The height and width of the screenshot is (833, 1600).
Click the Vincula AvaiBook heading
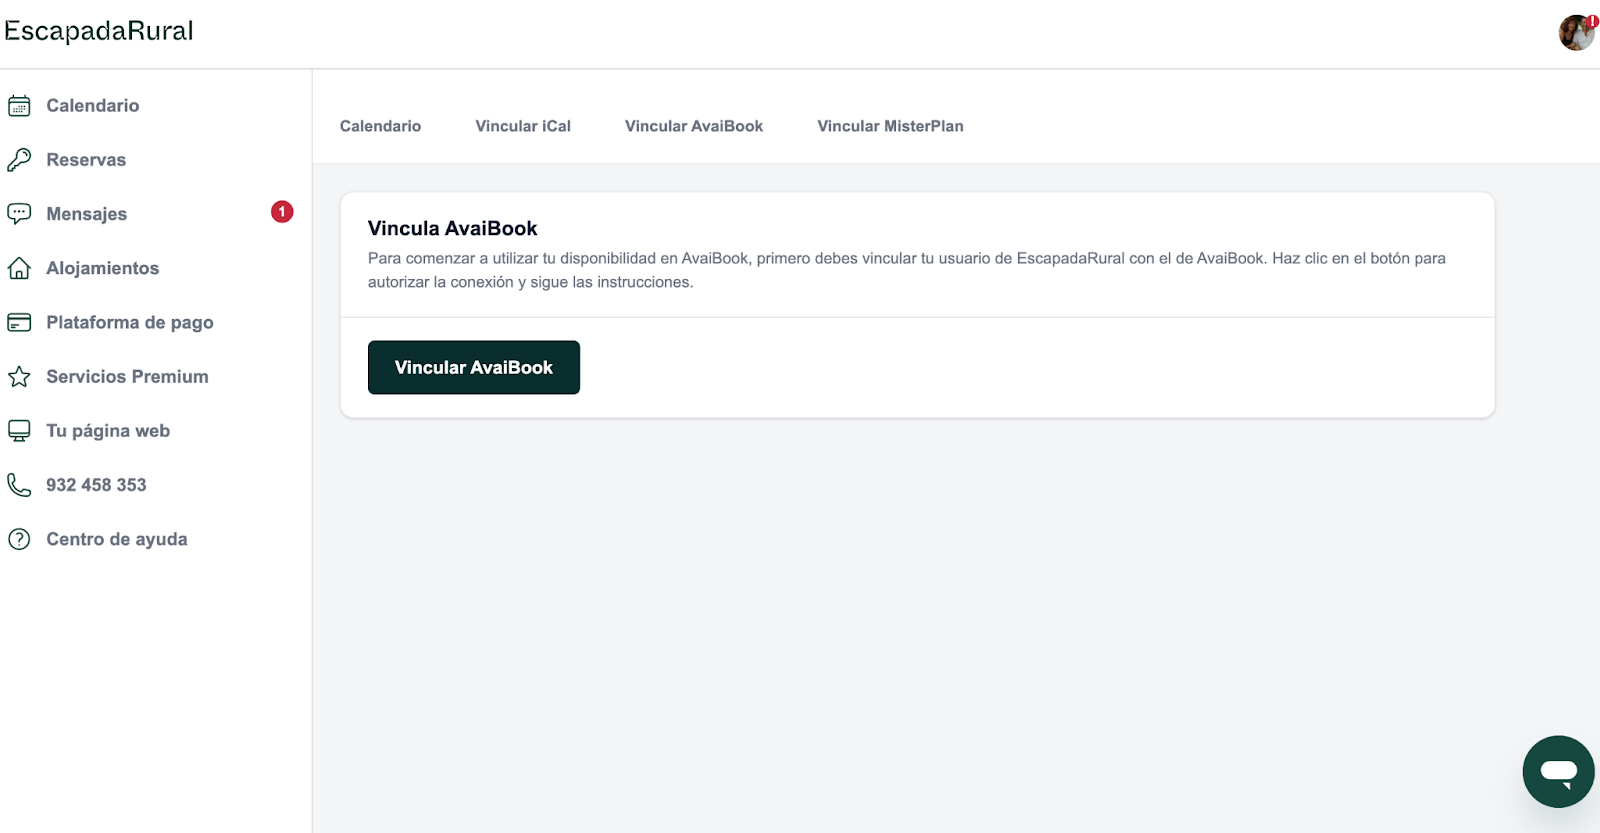click(453, 228)
